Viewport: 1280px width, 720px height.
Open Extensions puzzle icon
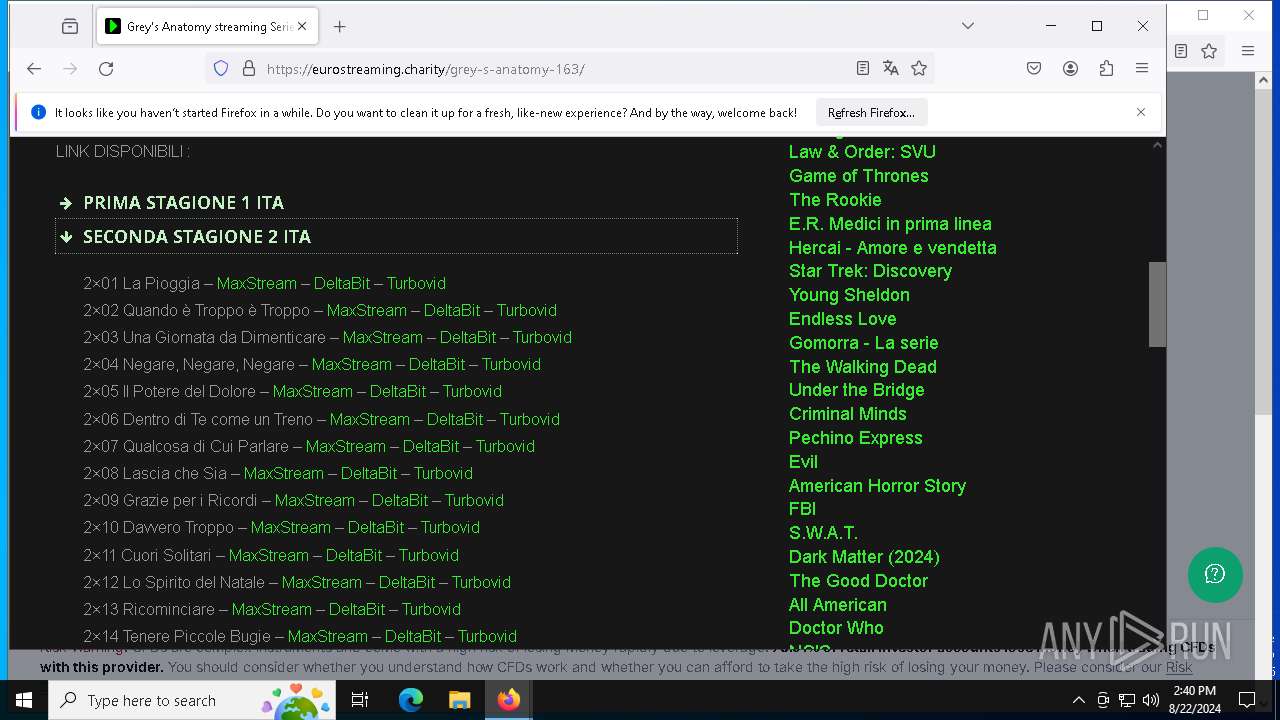pyautogui.click(x=1106, y=69)
